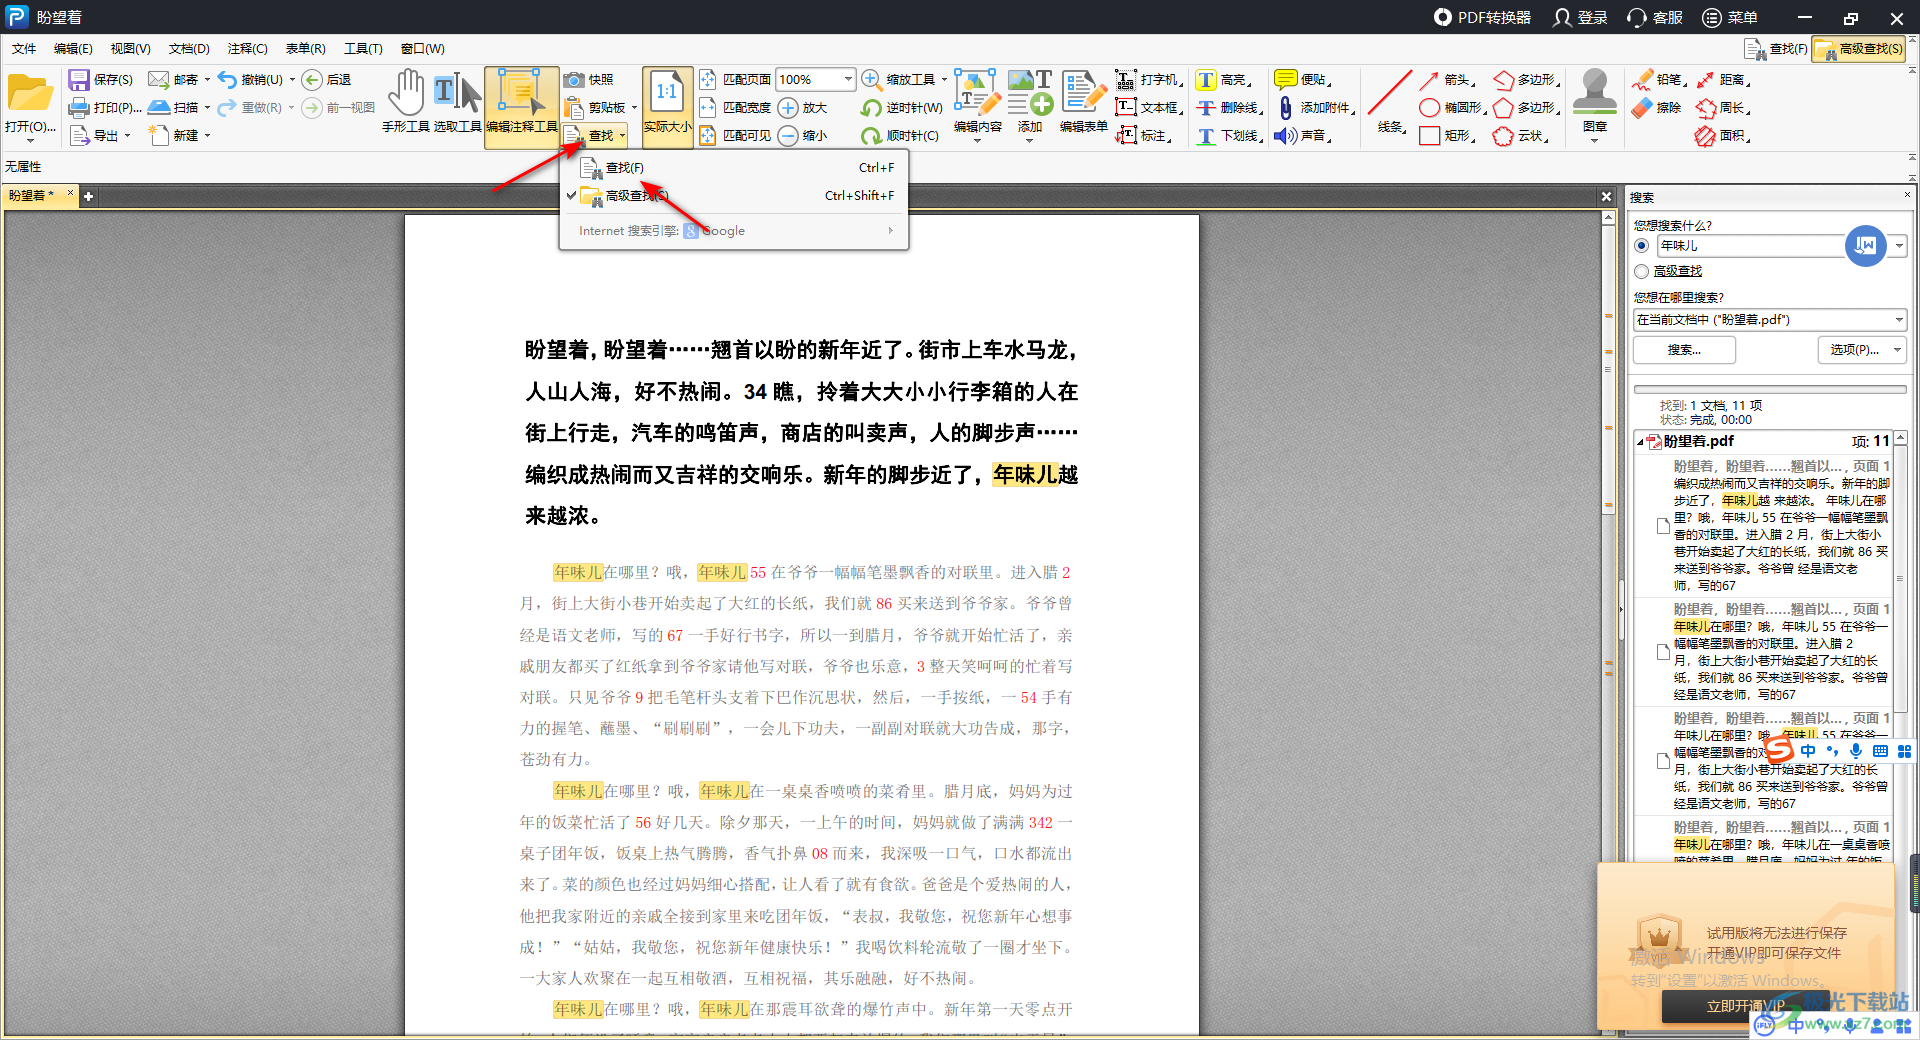Open the 视图(V) menu
The height and width of the screenshot is (1040, 1920).
[130, 48]
